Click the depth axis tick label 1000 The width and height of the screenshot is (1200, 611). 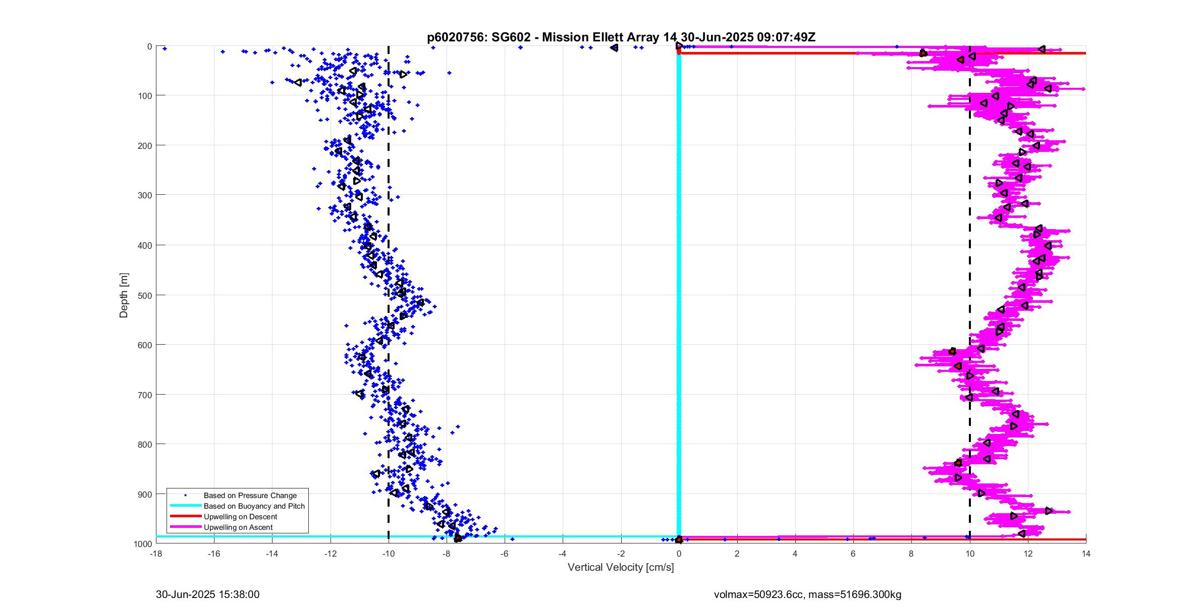142,543
